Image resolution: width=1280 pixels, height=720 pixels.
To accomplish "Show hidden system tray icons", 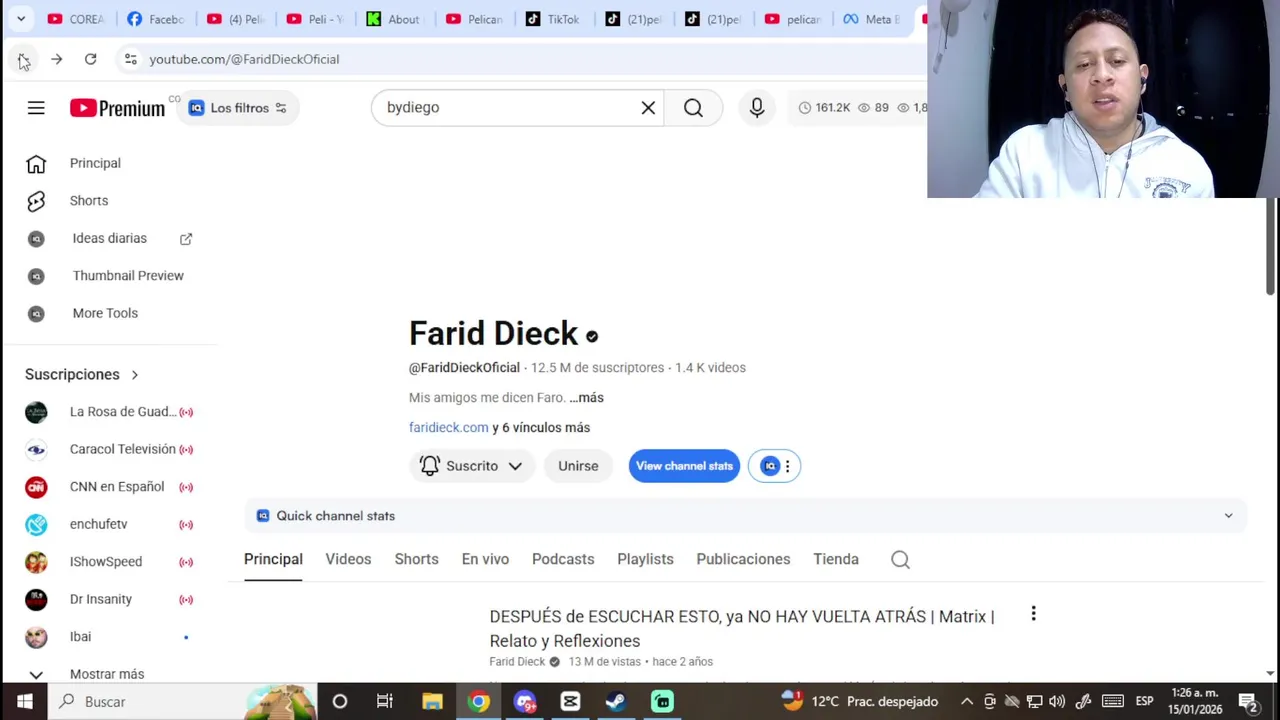I will 966,702.
